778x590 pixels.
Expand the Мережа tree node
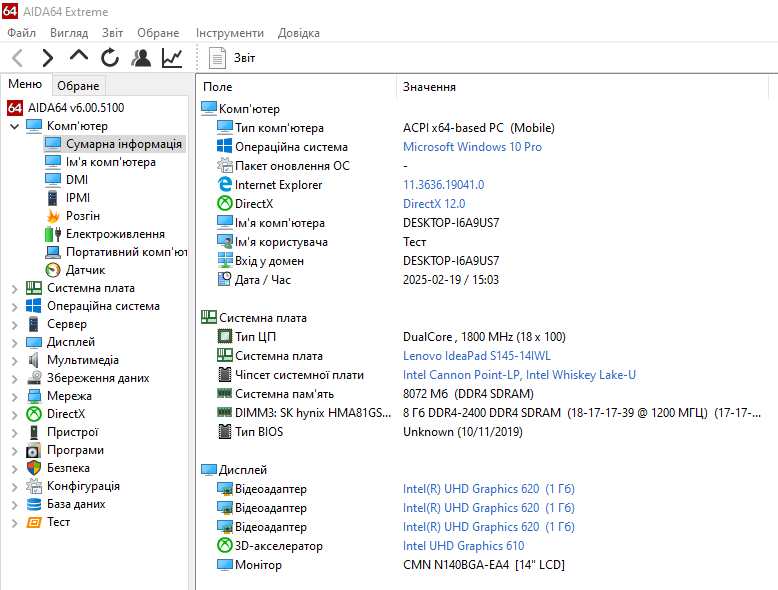tap(14, 396)
